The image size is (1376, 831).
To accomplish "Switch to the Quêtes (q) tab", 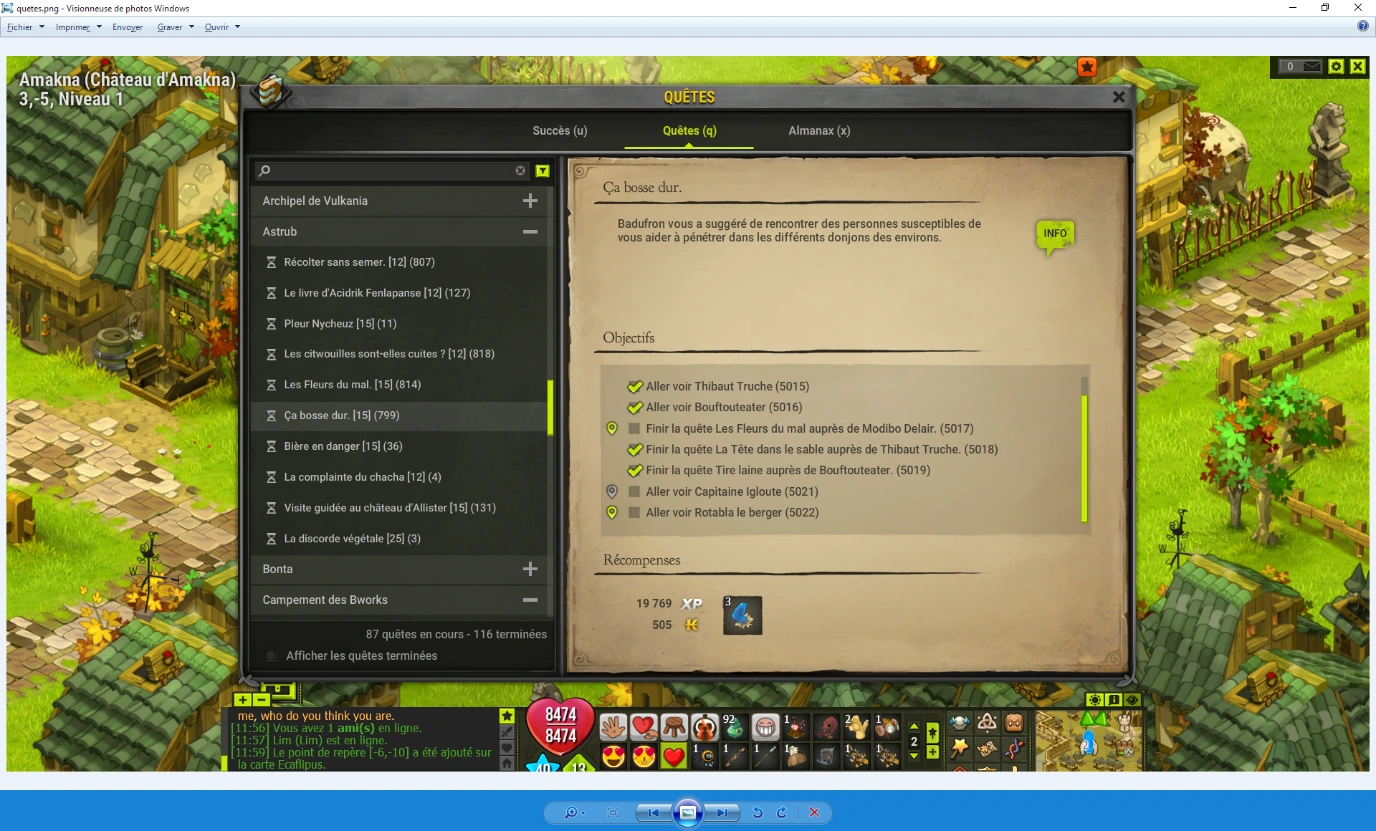I will 689,131.
